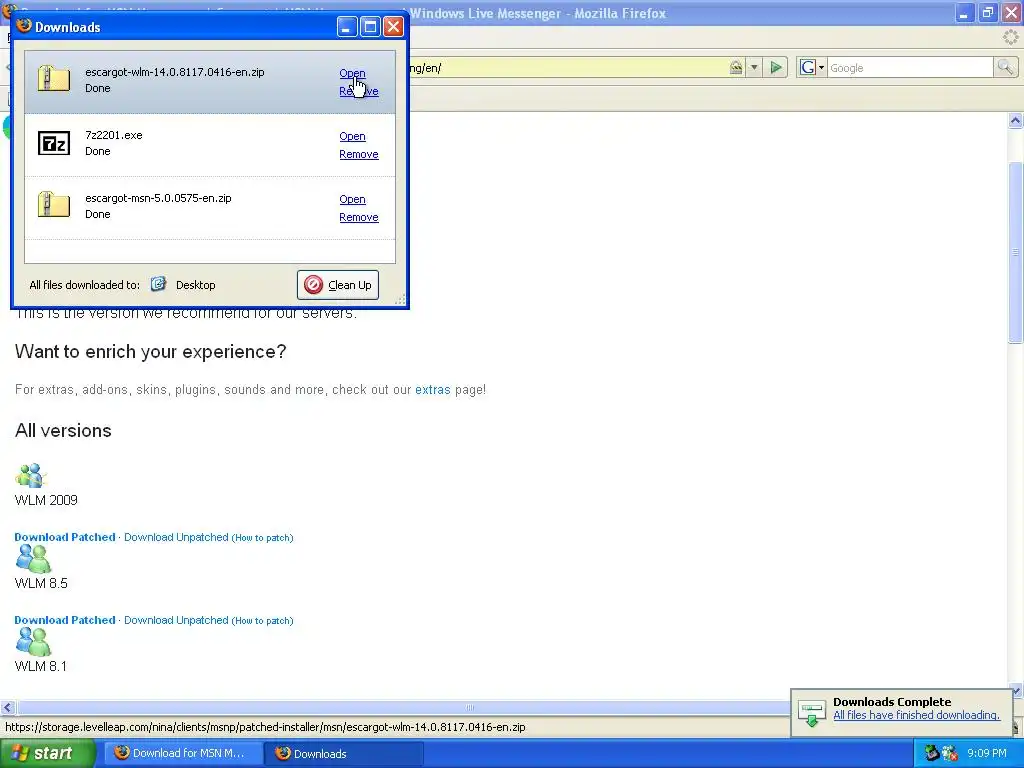Click Download Patched above WLM 8.1

[65, 620]
